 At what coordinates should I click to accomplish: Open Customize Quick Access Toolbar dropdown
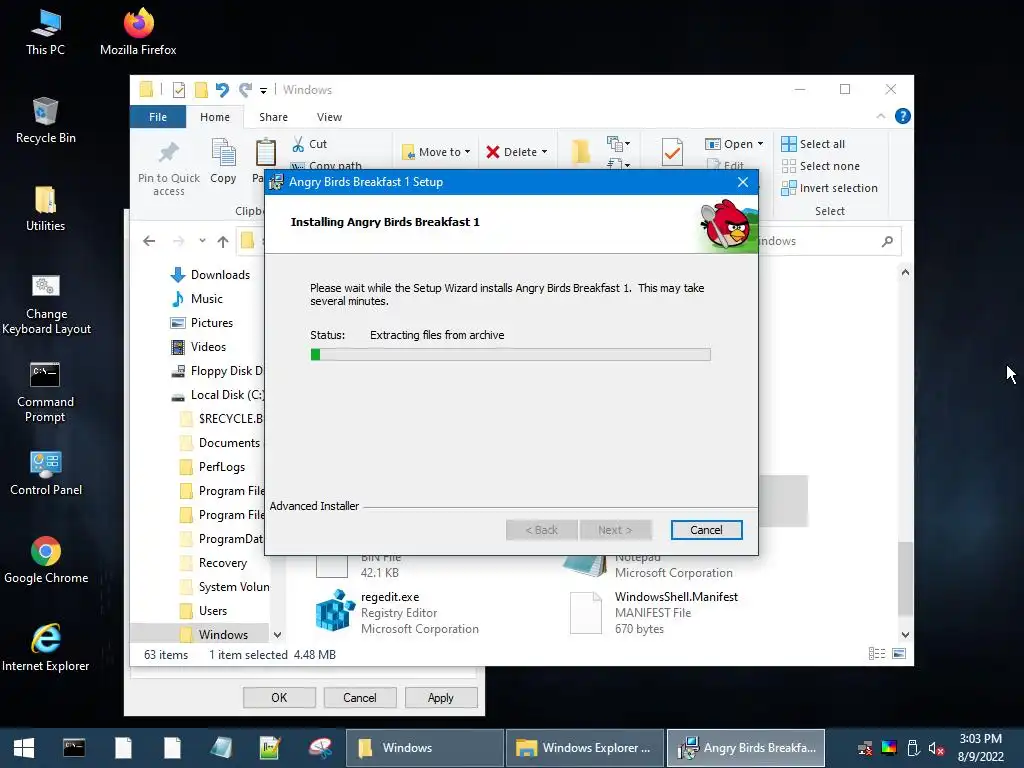(x=263, y=91)
